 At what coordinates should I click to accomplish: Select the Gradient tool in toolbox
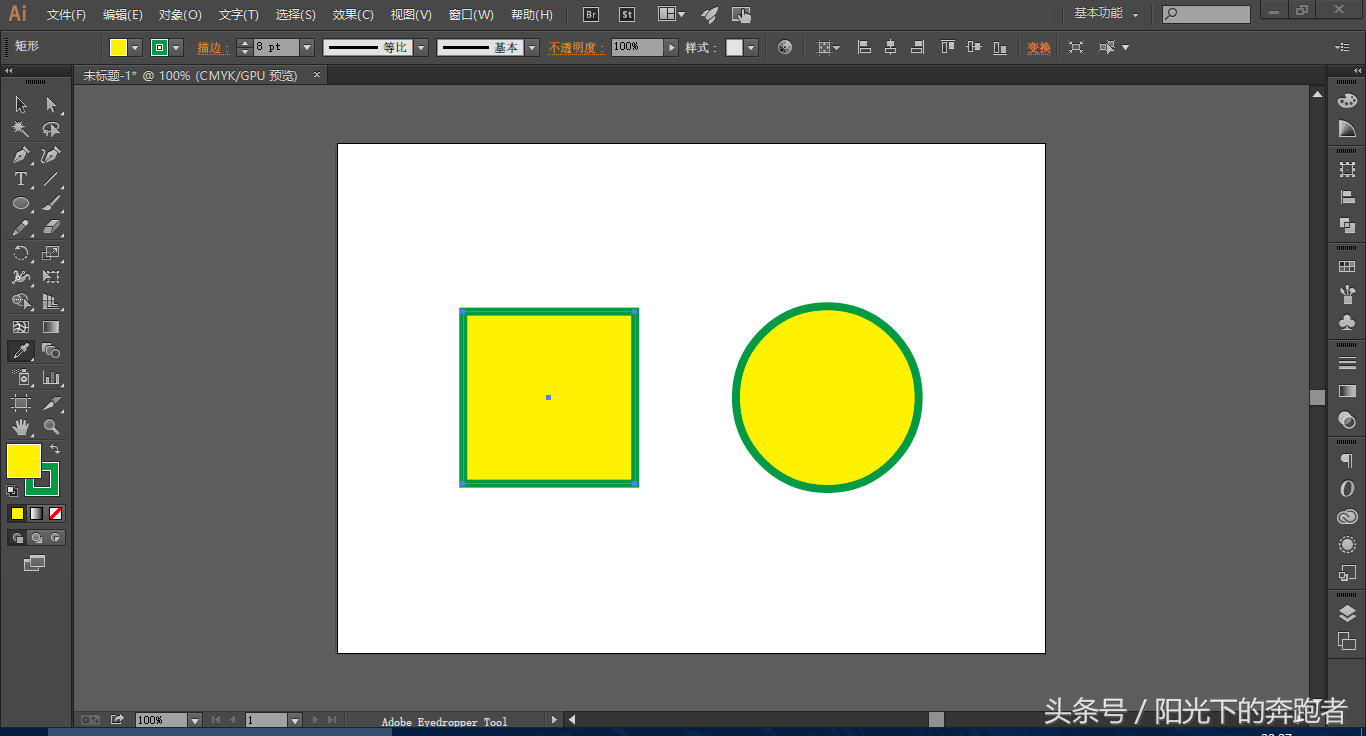point(51,327)
